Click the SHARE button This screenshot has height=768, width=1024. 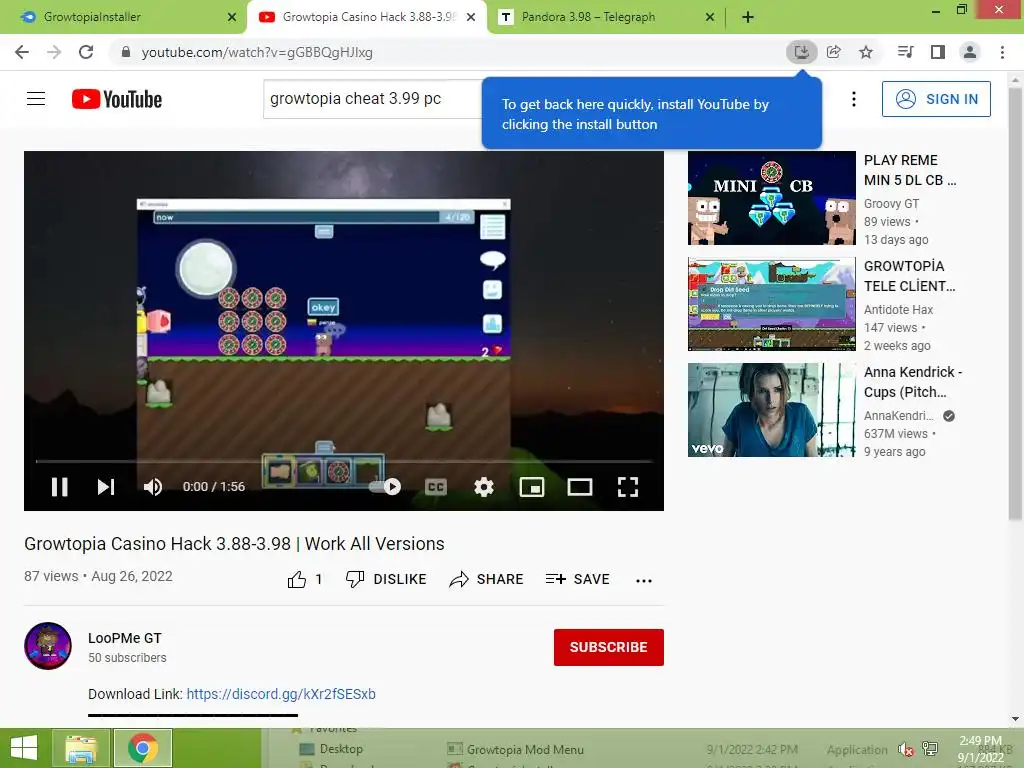[487, 579]
